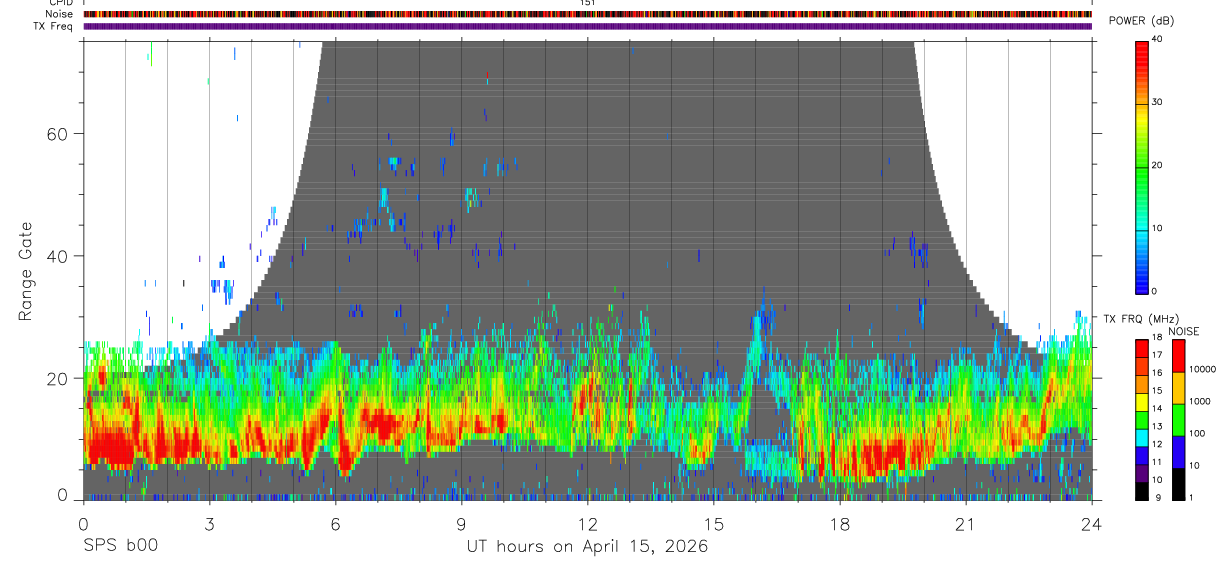
Task: Click the TX FRQ (MHz) color scale
Action: (x=1142, y=420)
